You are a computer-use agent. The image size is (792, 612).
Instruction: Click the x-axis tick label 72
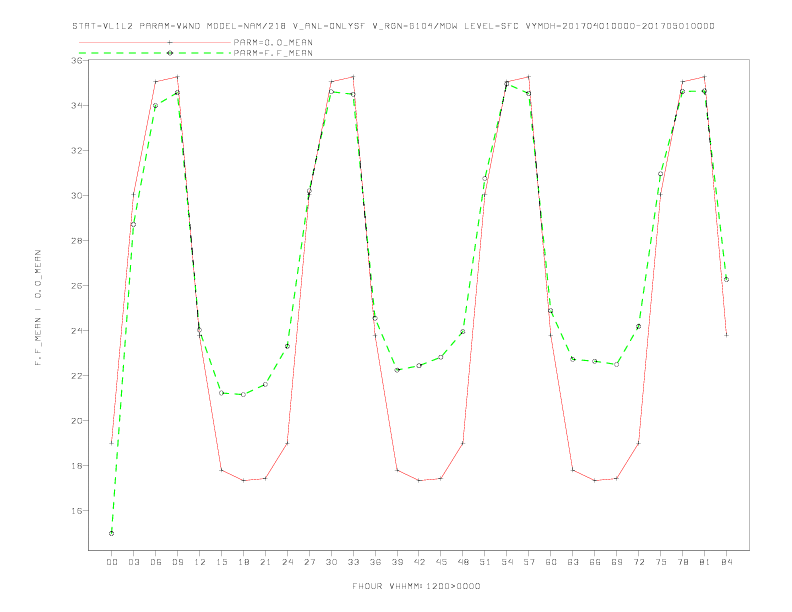click(638, 562)
